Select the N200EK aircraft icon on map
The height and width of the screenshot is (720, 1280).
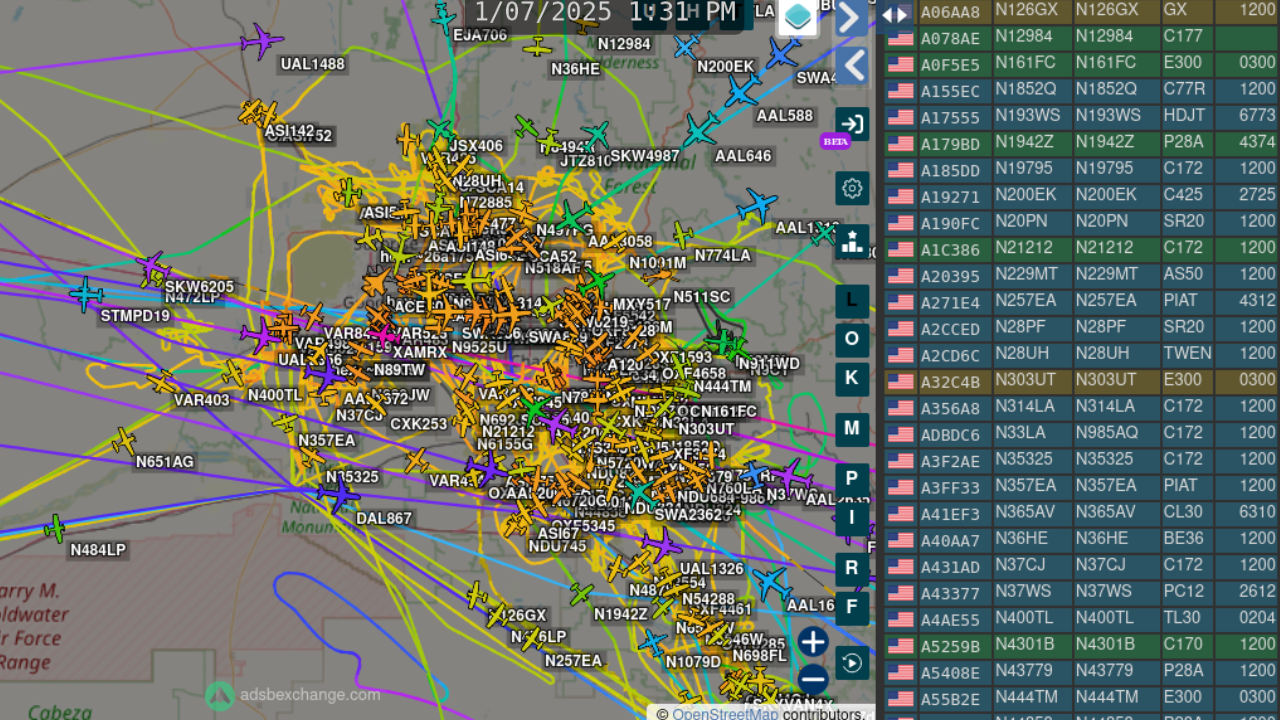pos(686,46)
